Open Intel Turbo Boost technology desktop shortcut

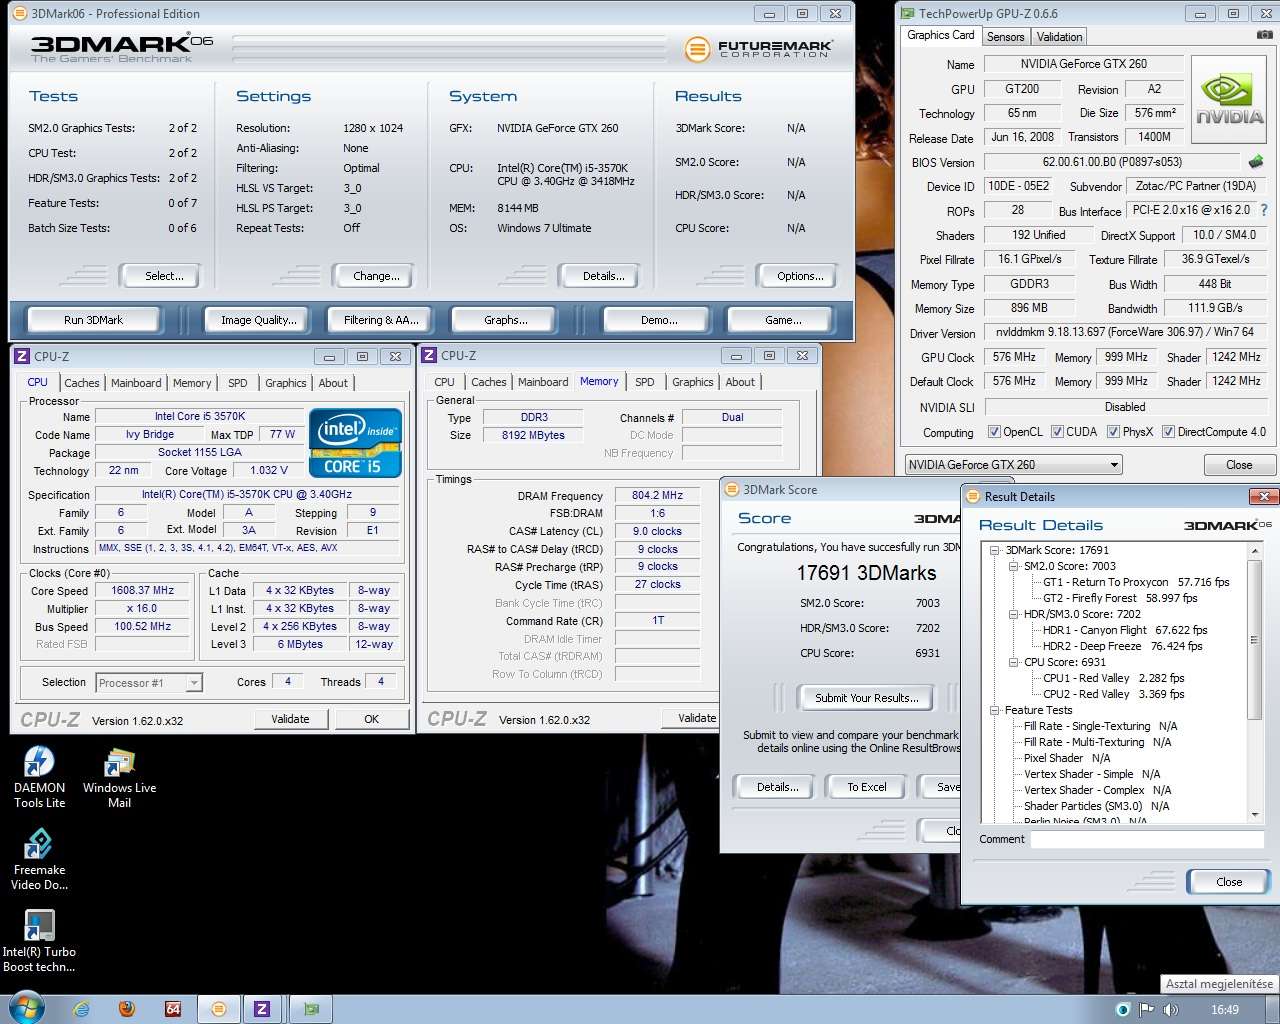(x=39, y=941)
